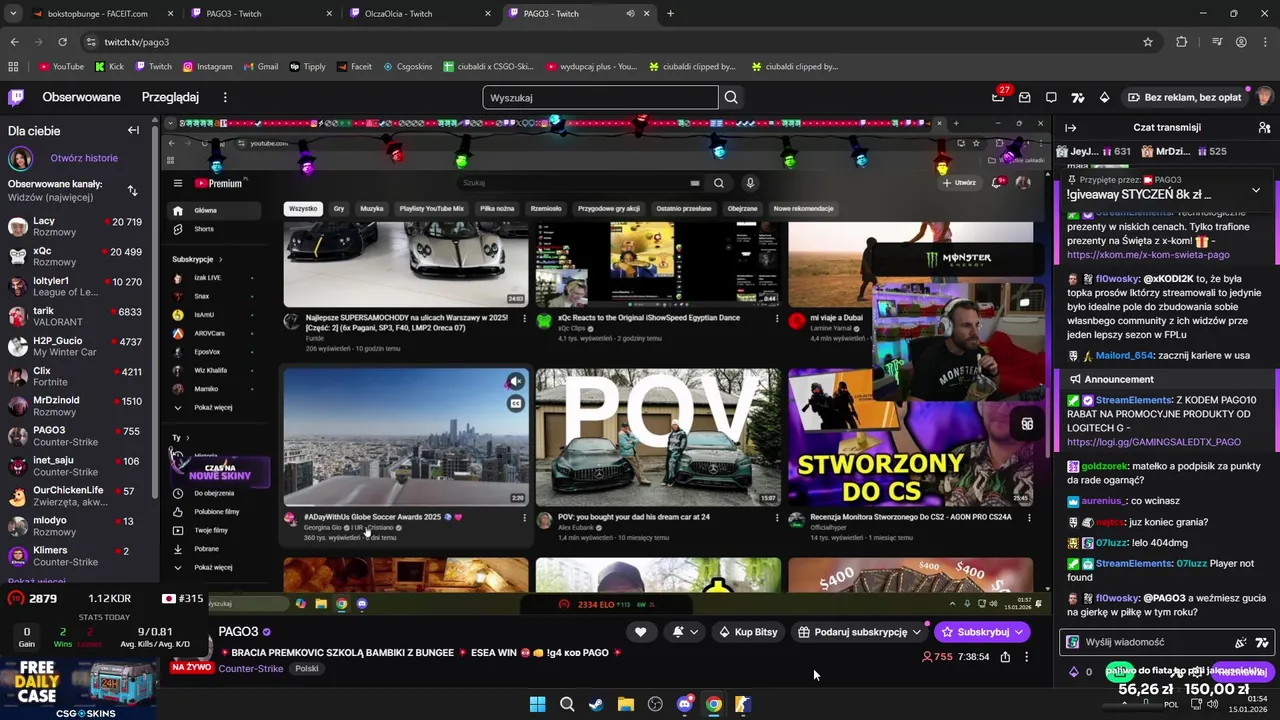The width and height of the screenshot is (1280, 720).
Task: Open the Podaruj subskrypcję dropdown
Action: 860,632
